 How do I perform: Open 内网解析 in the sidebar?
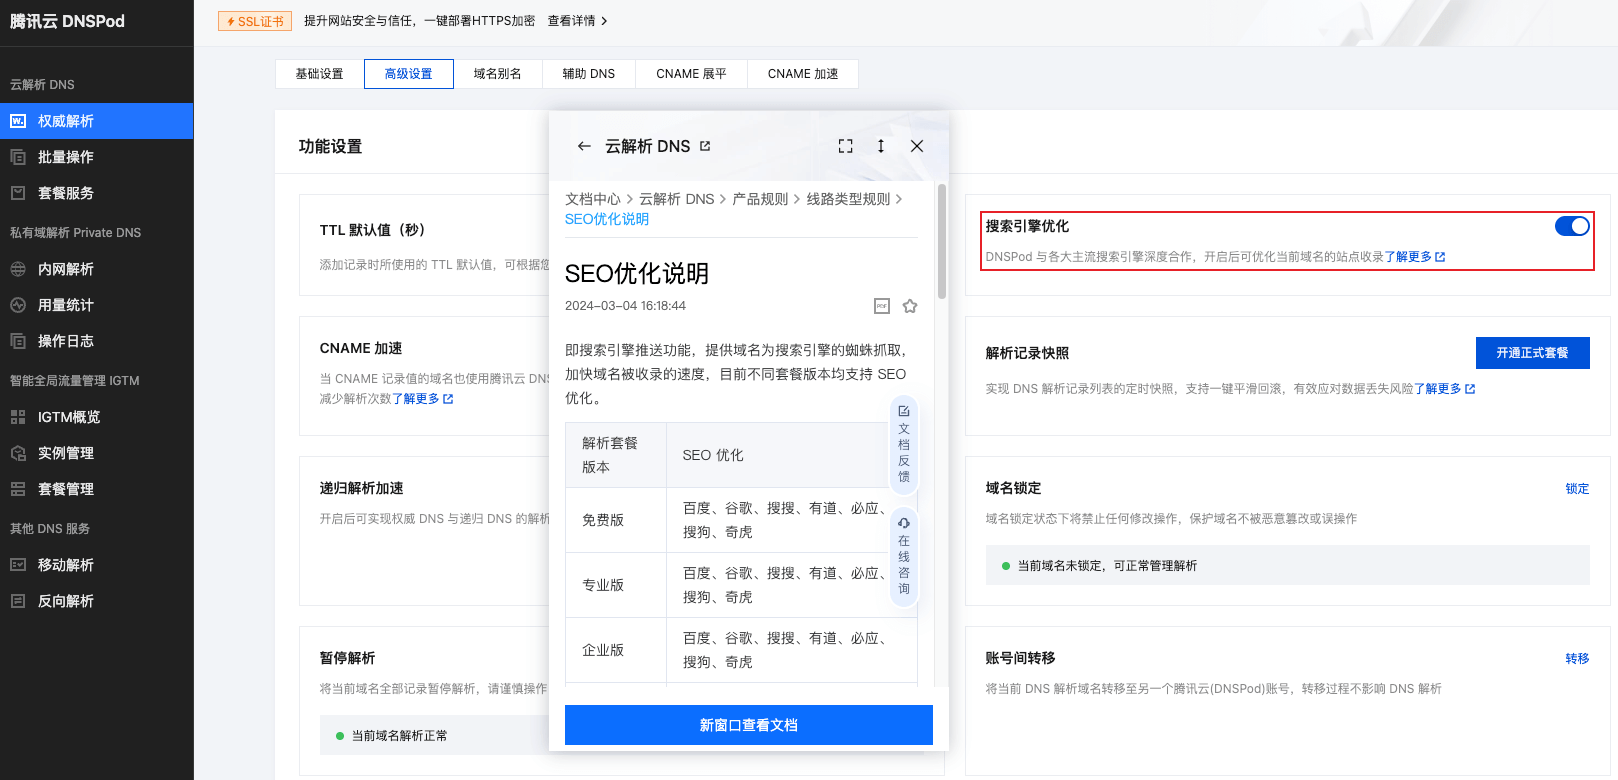[x=96, y=269]
